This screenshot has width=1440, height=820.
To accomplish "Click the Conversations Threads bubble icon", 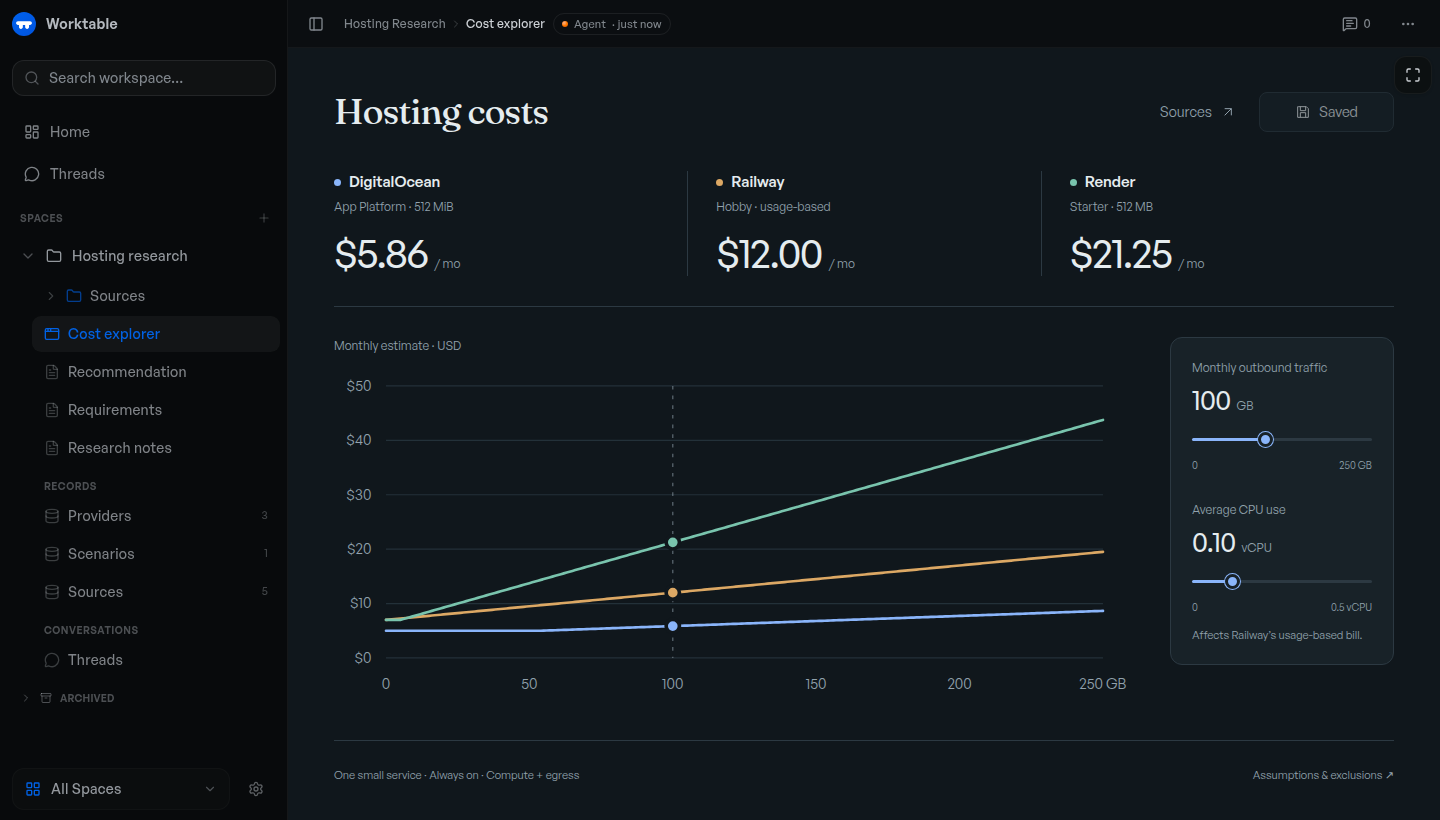I will [52, 660].
